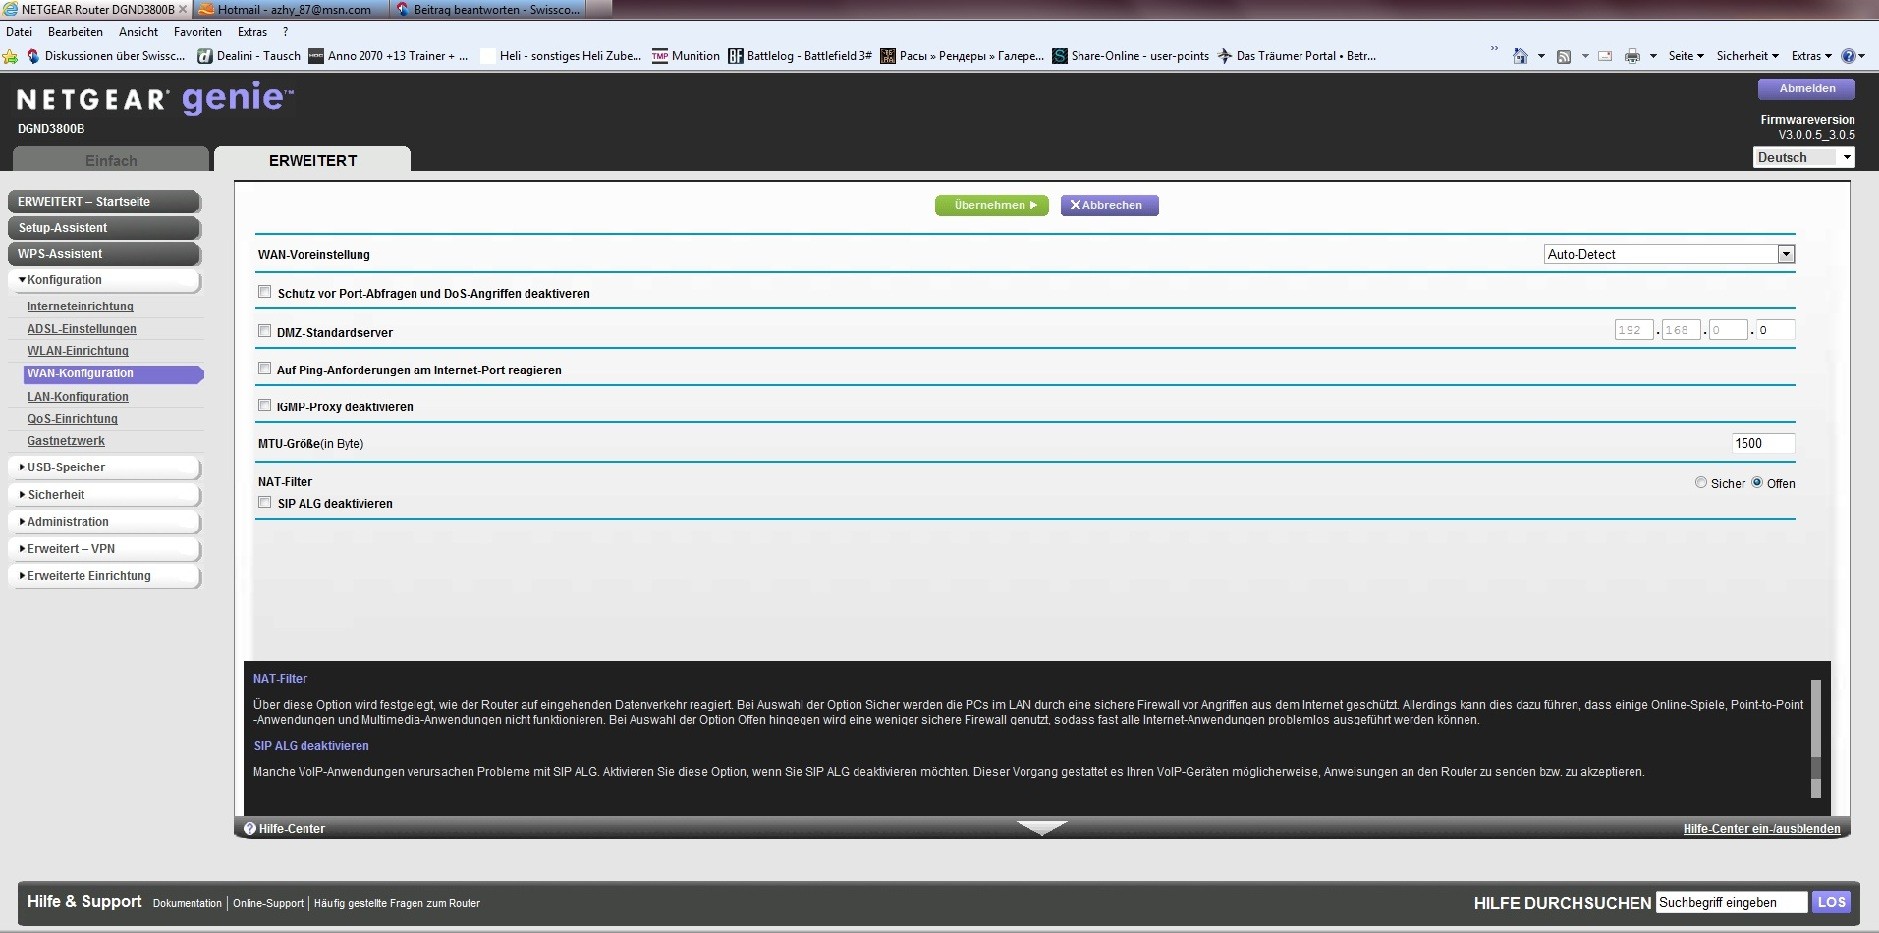Viewport: 1879px width, 933px height.
Task: Click the green Übernehmen button
Action: coord(991,205)
